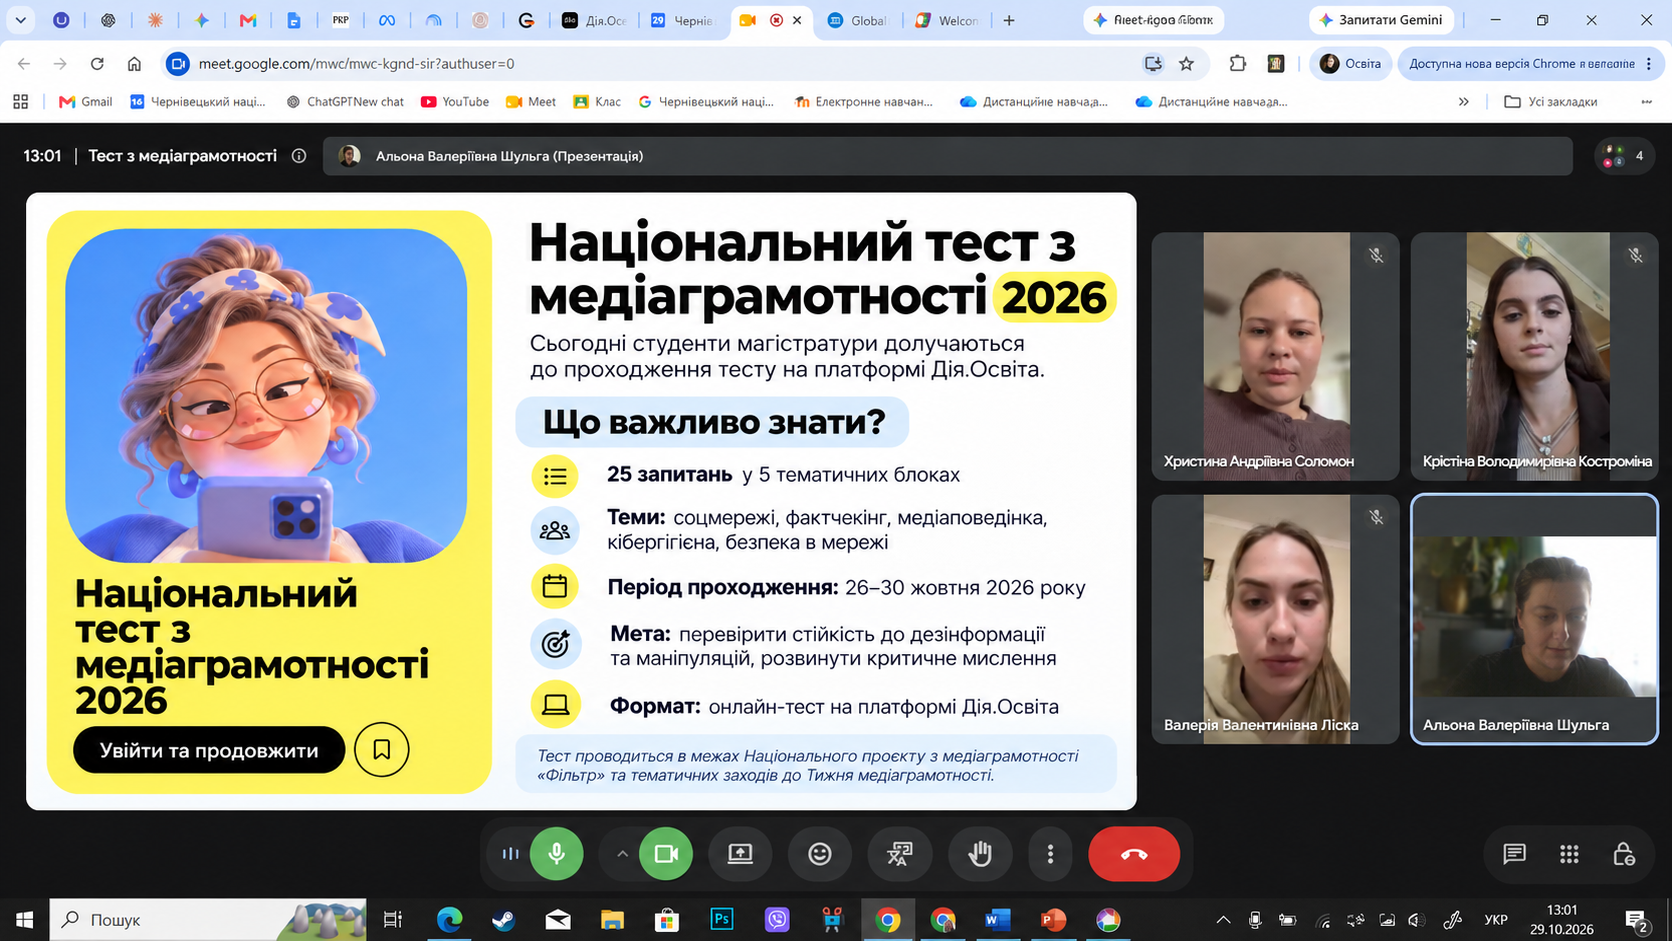Open the emoji reactions panel
This screenshot has height=941, width=1672.
[820, 854]
